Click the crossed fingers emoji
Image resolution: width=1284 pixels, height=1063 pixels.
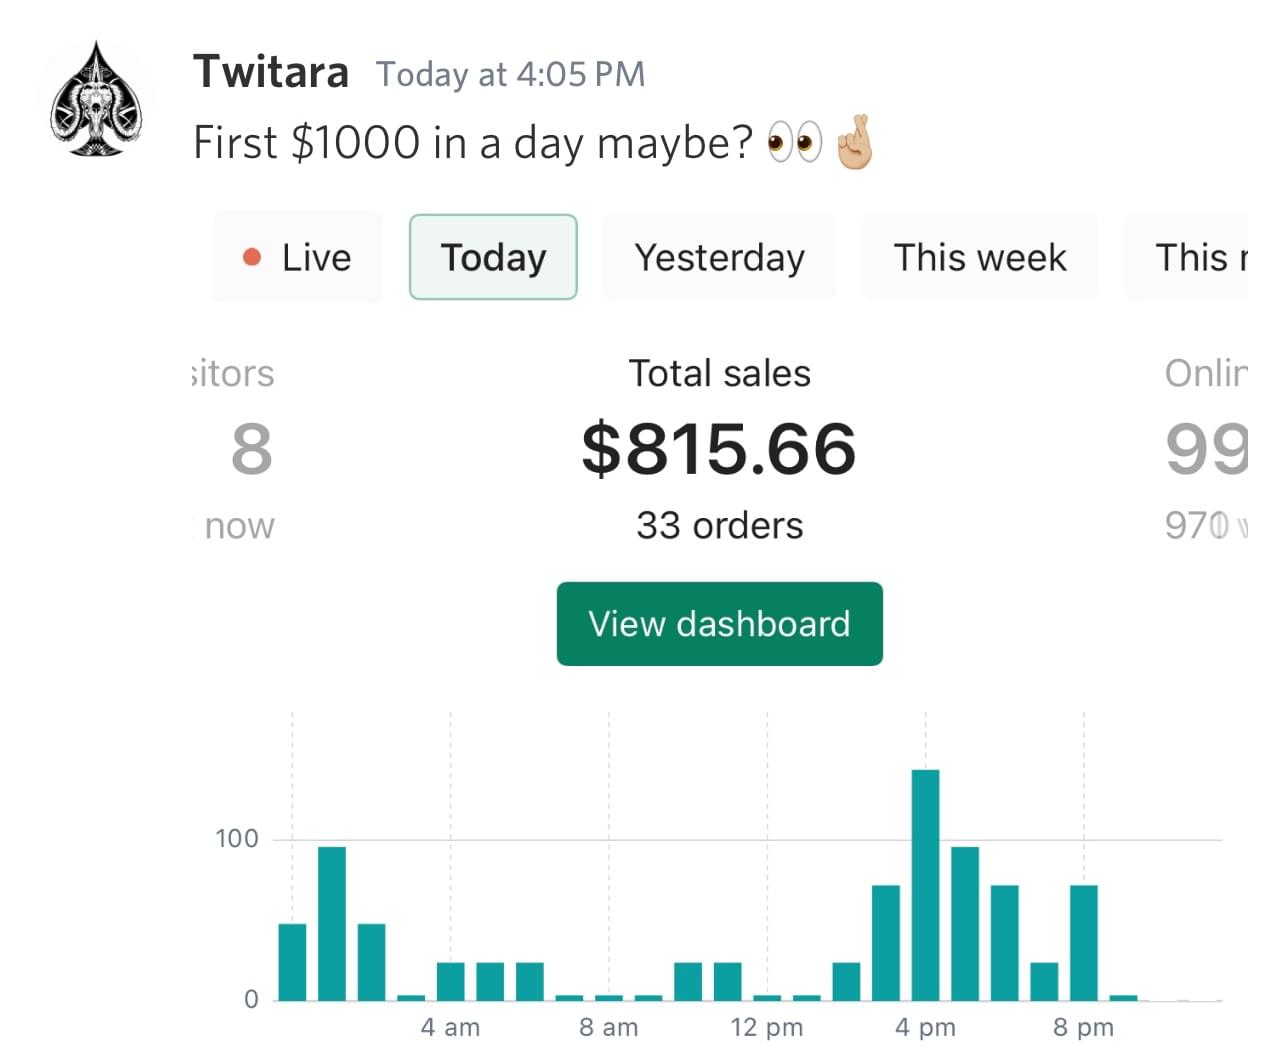tap(855, 143)
